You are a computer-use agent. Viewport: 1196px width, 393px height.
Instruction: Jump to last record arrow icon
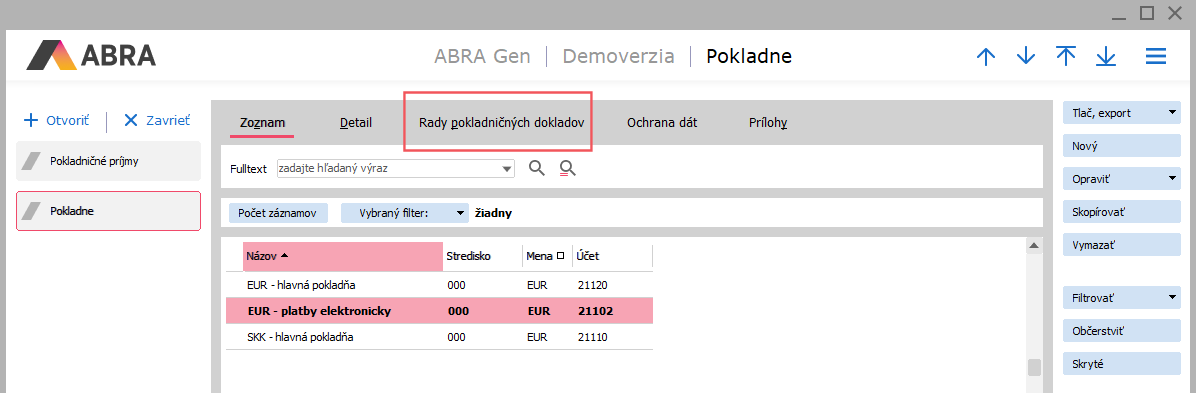click(x=1105, y=56)
